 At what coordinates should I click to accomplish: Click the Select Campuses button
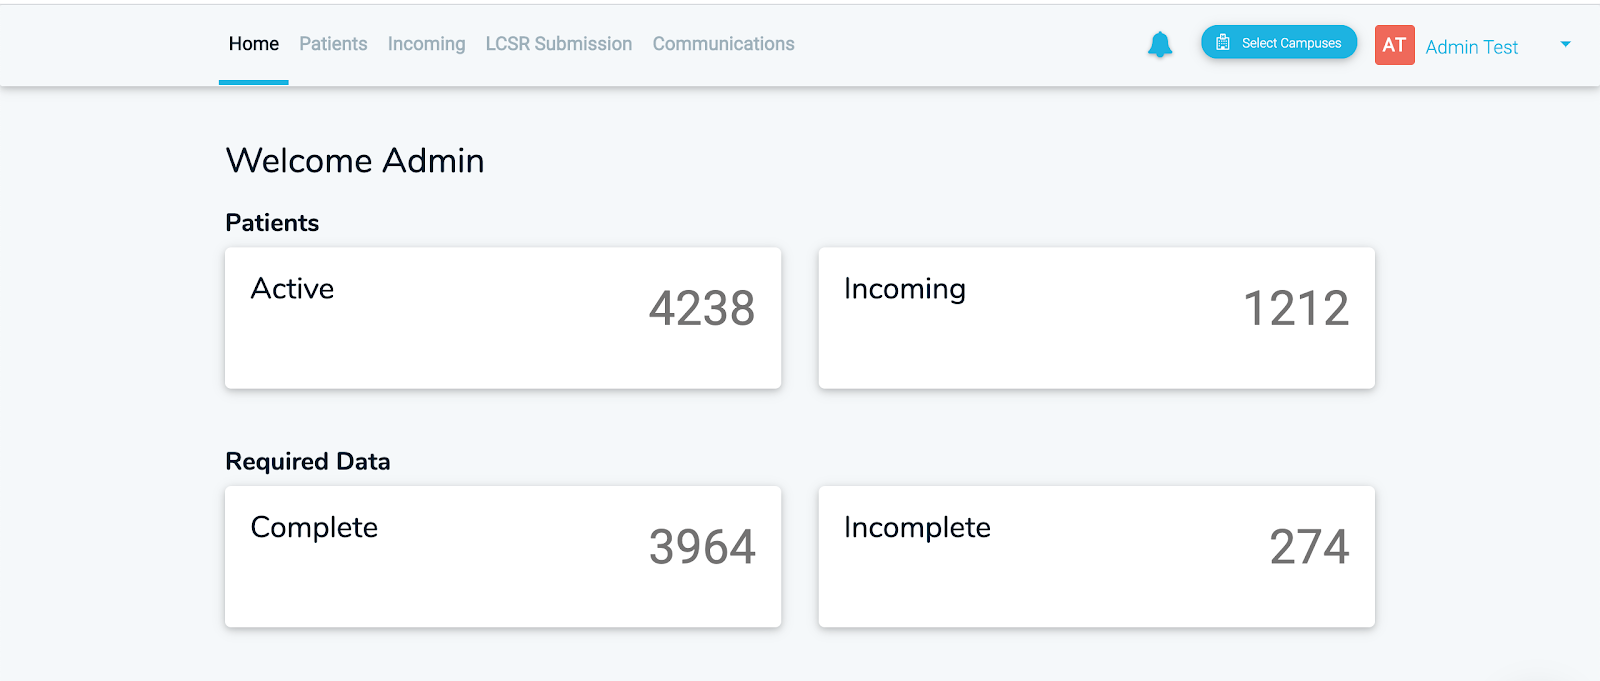point(1279,42)
